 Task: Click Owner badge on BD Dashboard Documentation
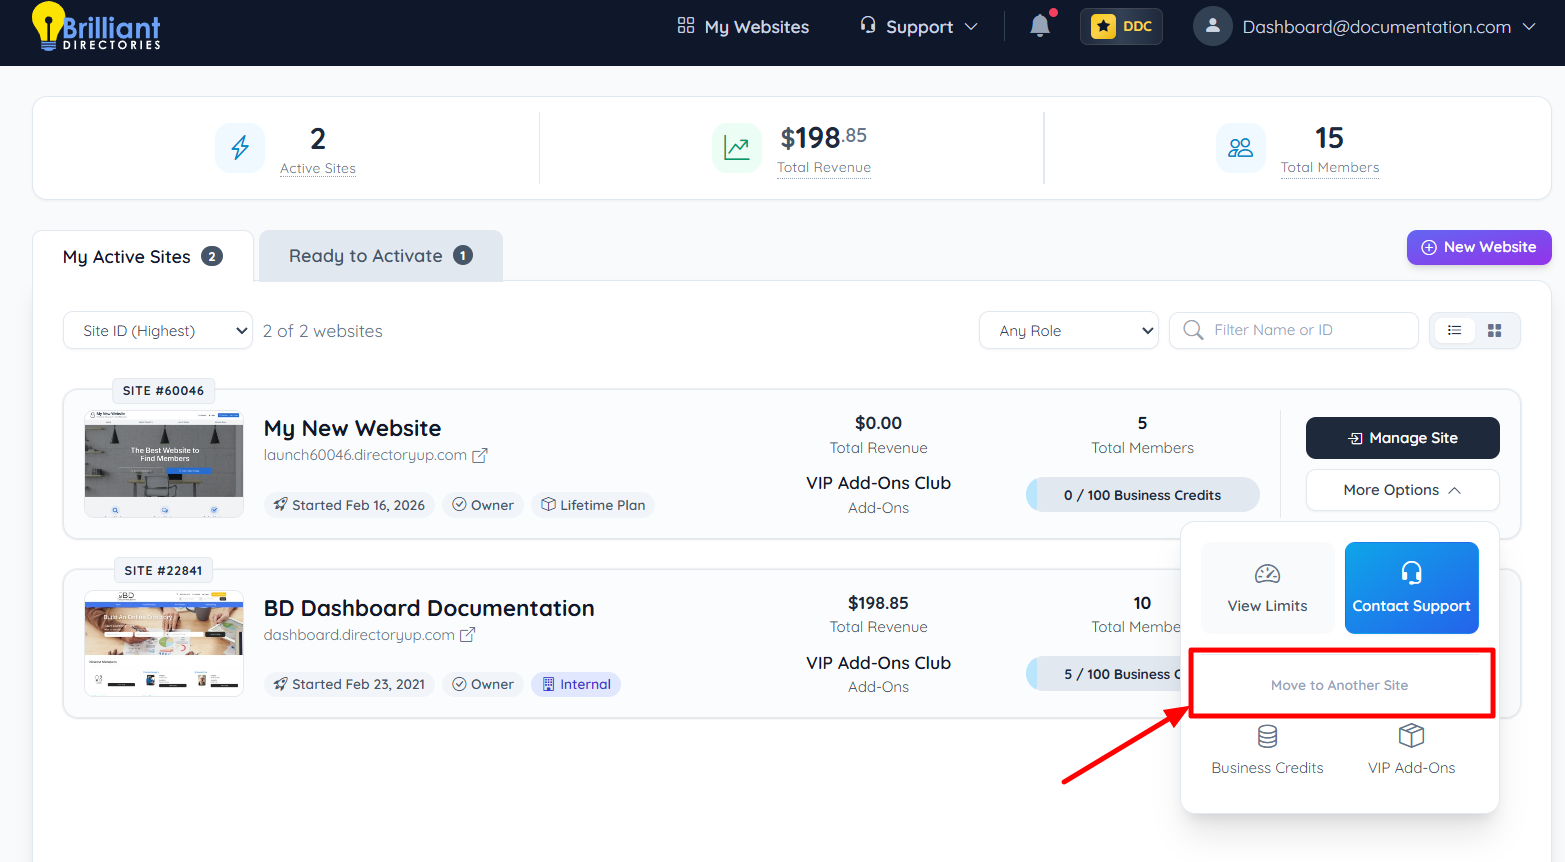(483, 684)
